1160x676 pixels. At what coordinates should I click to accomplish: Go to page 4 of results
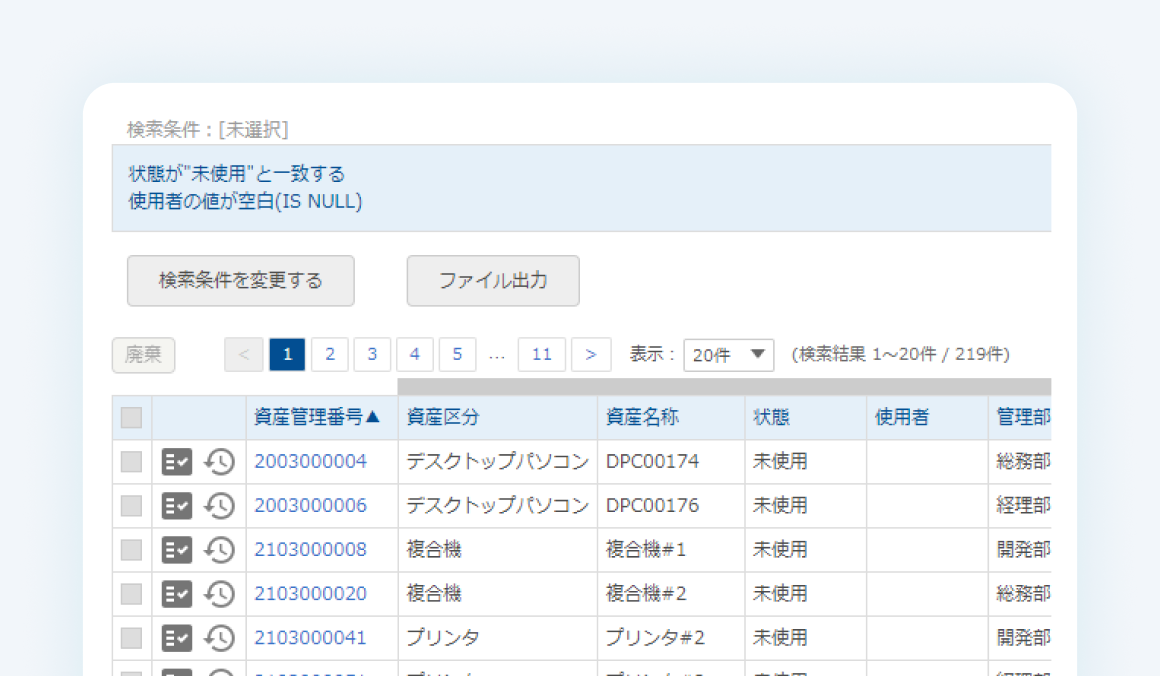point(415,354)
